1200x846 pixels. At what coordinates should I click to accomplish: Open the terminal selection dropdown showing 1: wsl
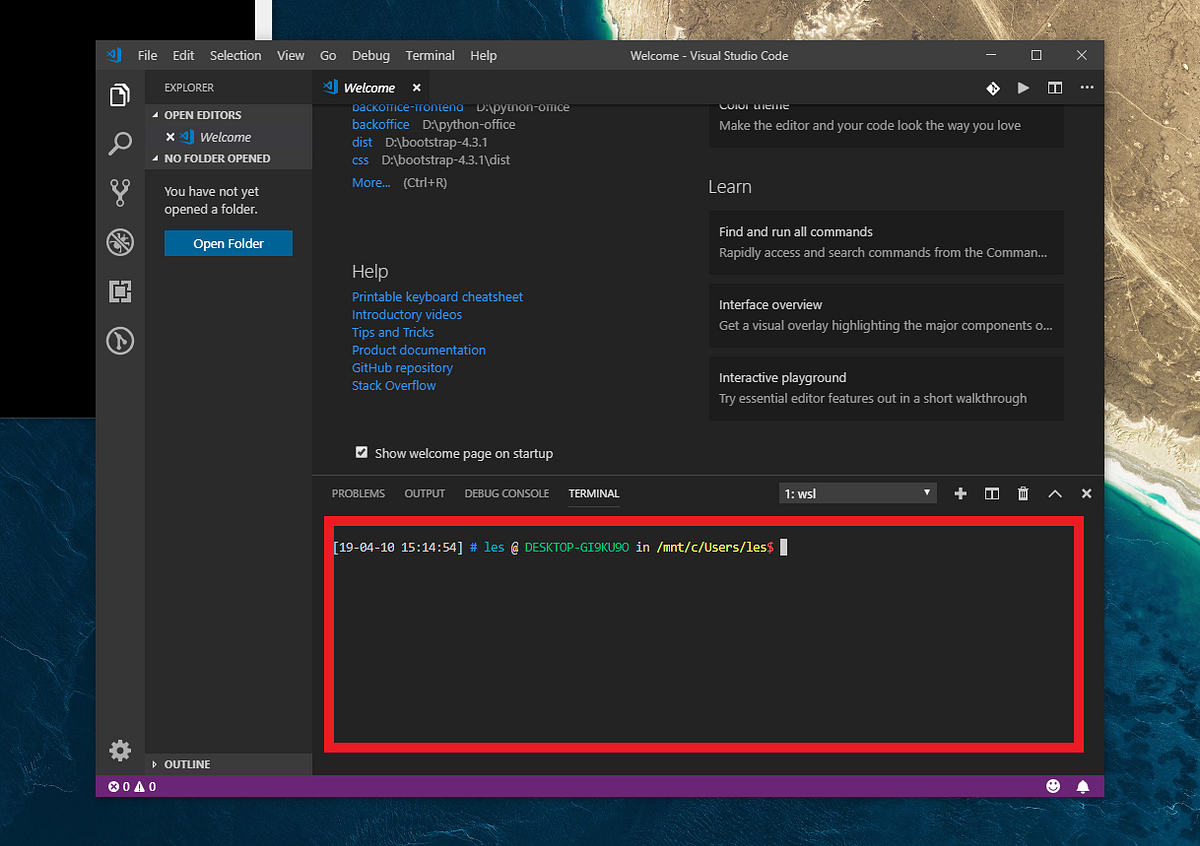tap(857, 493)
